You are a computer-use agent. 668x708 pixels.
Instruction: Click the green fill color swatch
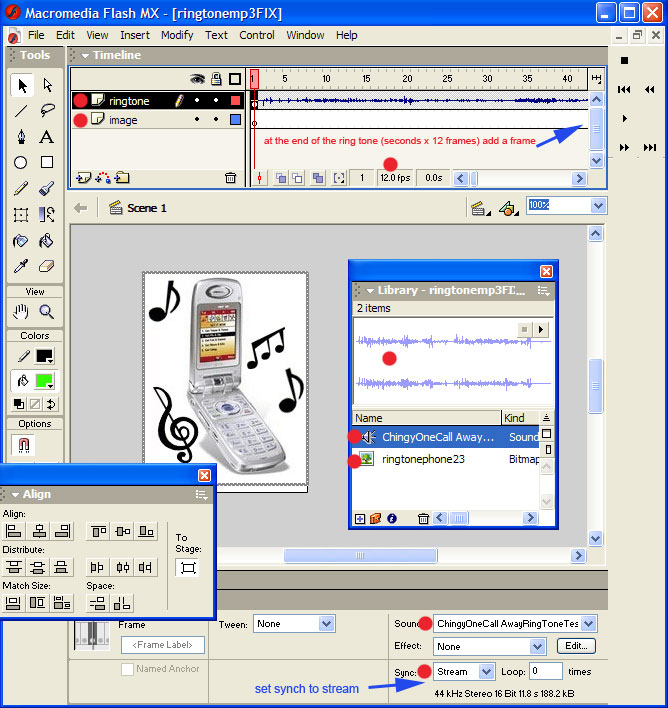coord(46,381)
